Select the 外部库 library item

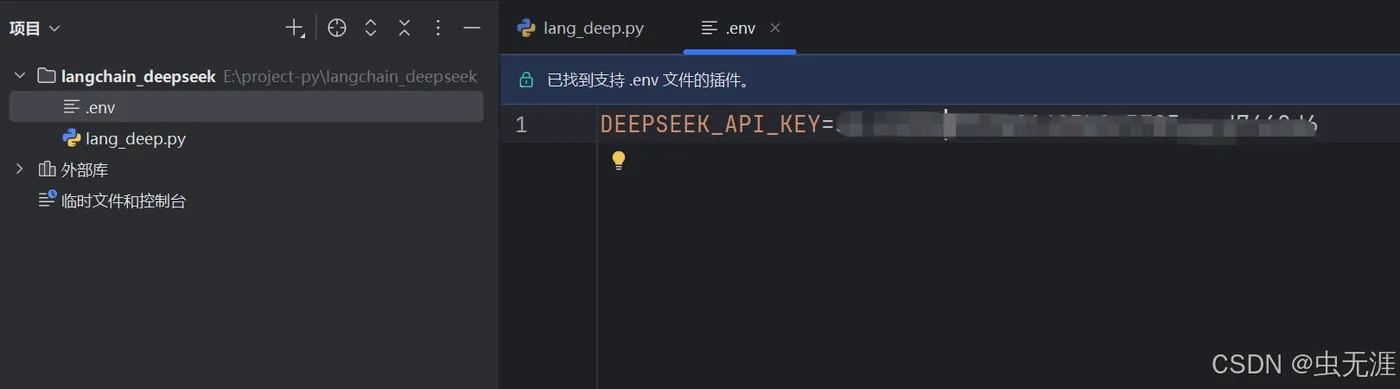(84, 170)
